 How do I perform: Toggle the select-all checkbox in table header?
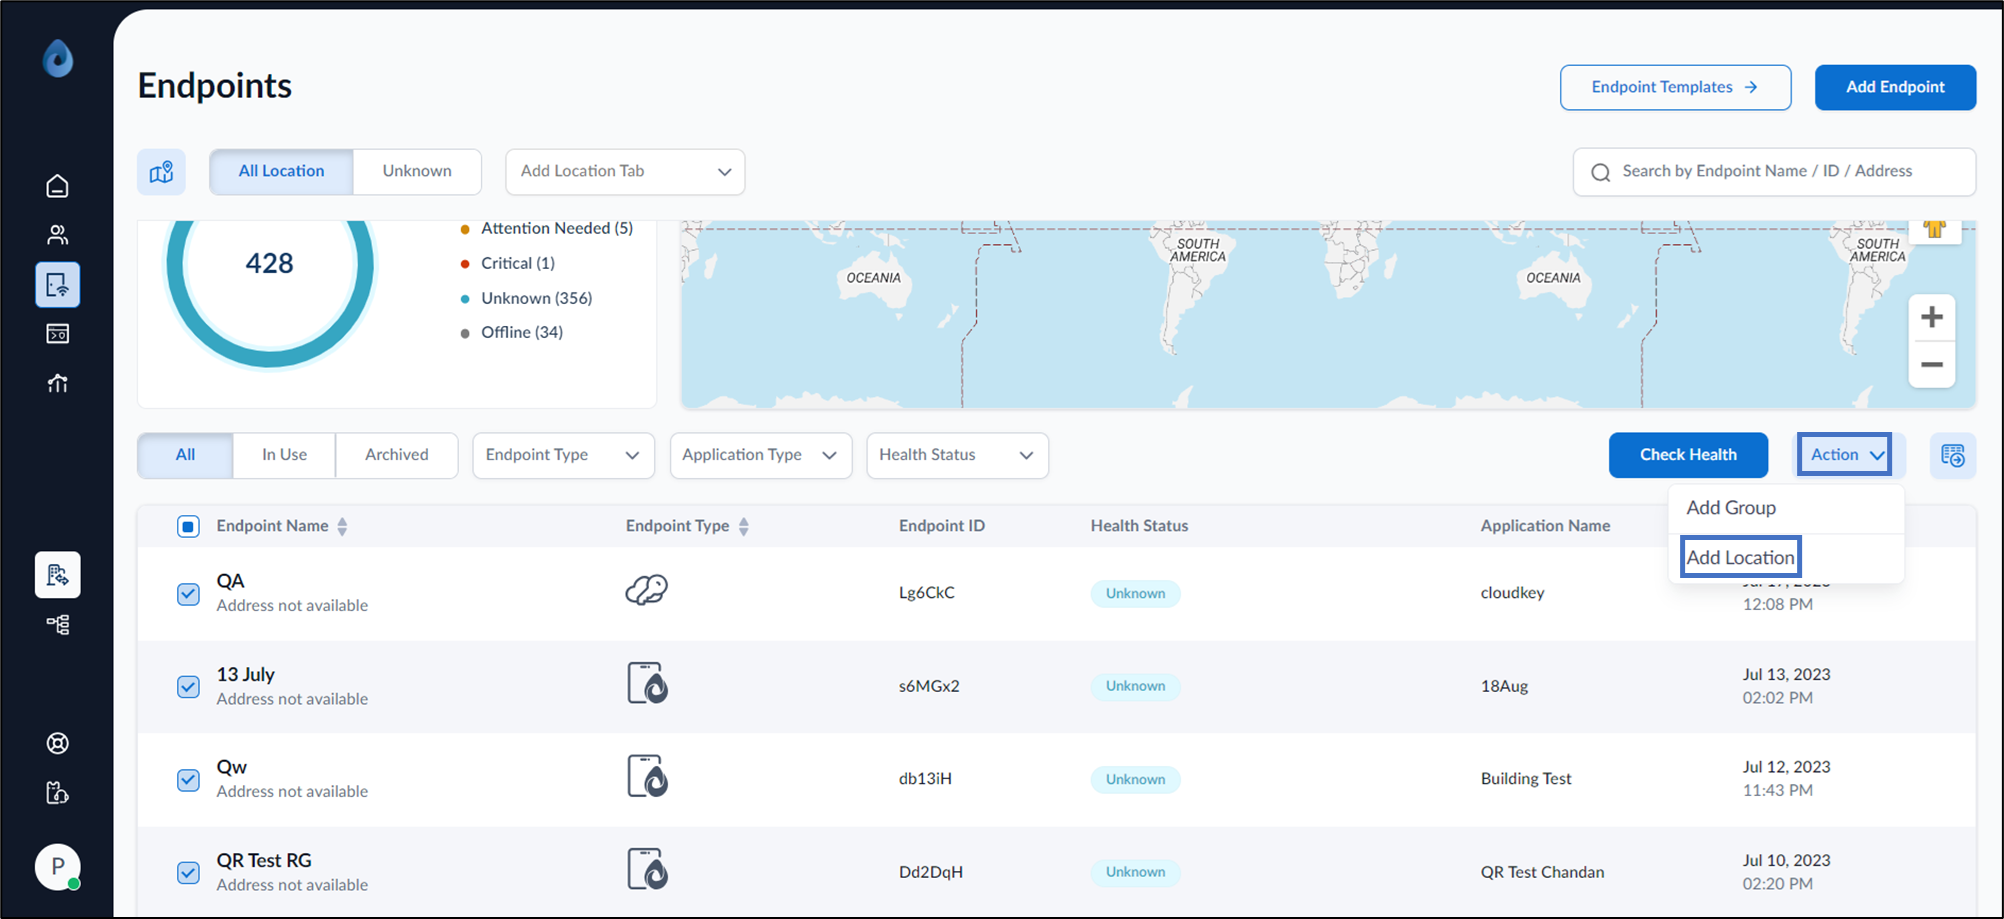coord(188,526)
